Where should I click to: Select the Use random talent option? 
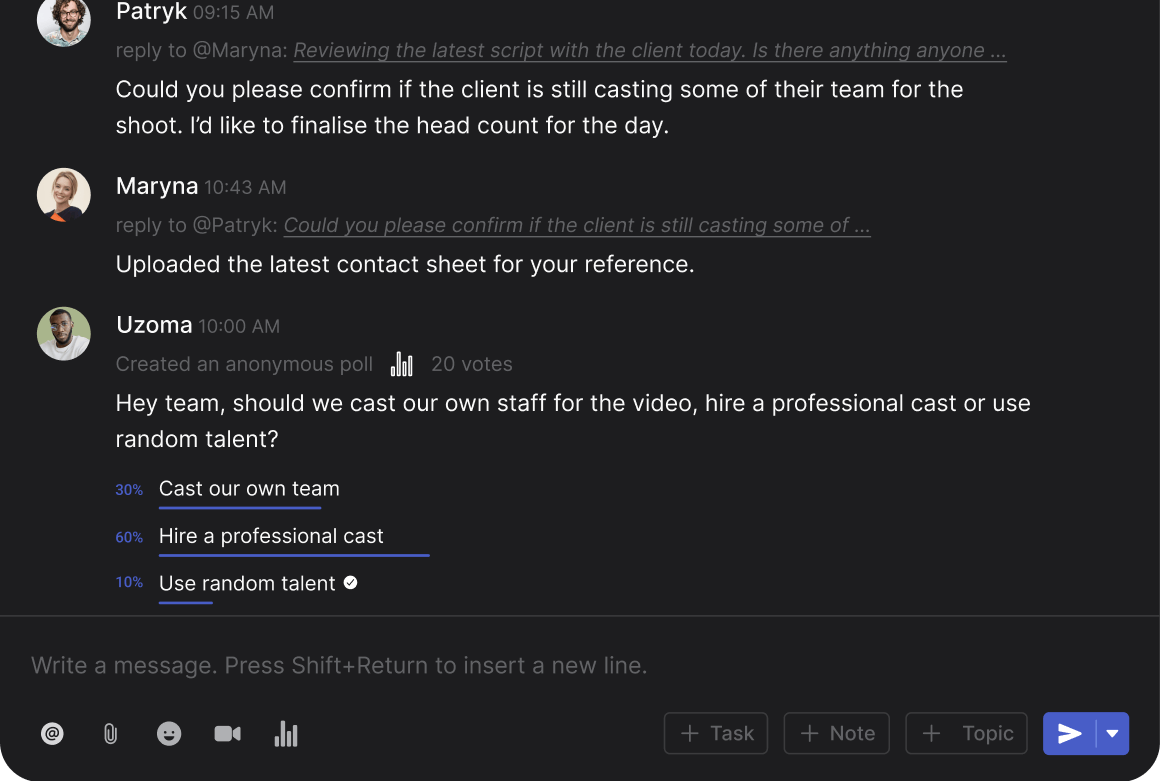coord(247,584)
